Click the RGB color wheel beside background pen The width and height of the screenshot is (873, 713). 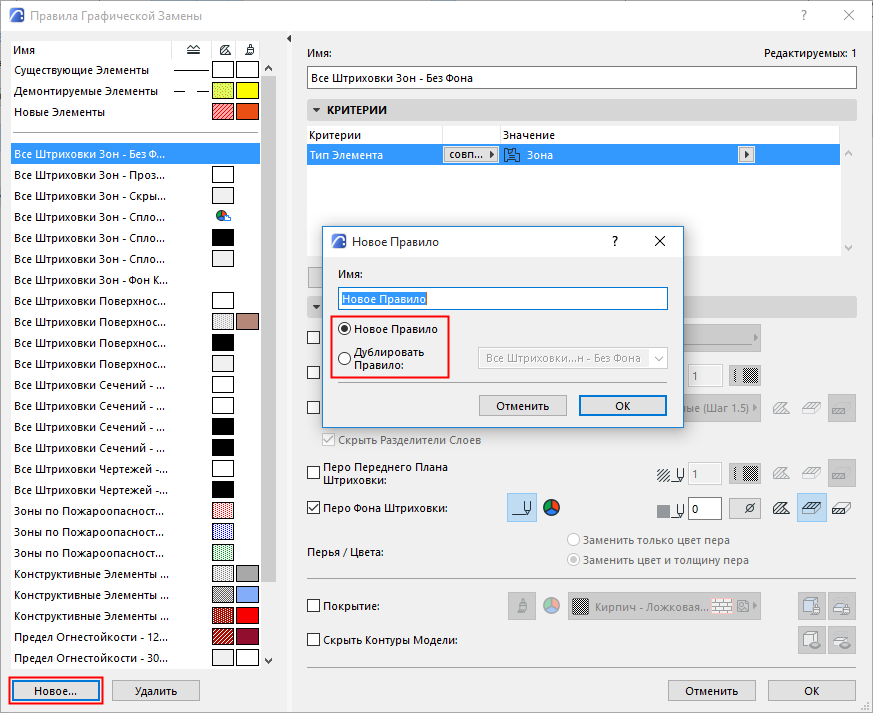tap(551, 508)
